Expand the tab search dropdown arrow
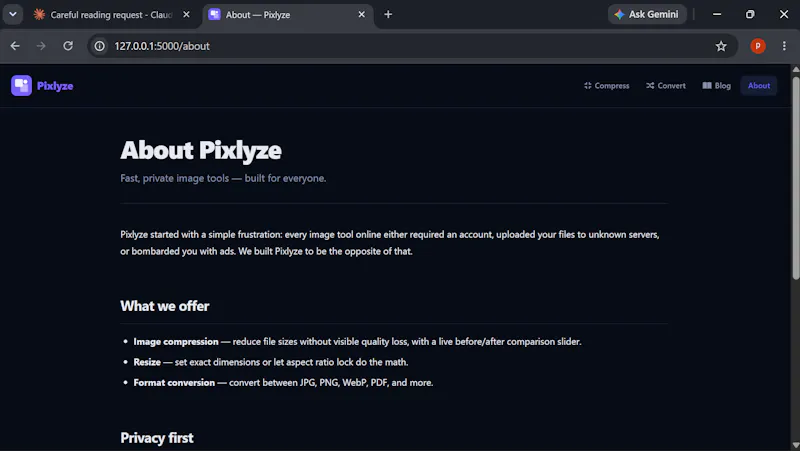This screenshot has height=451, width=800. pyautogui.click(x=13, y=14)
